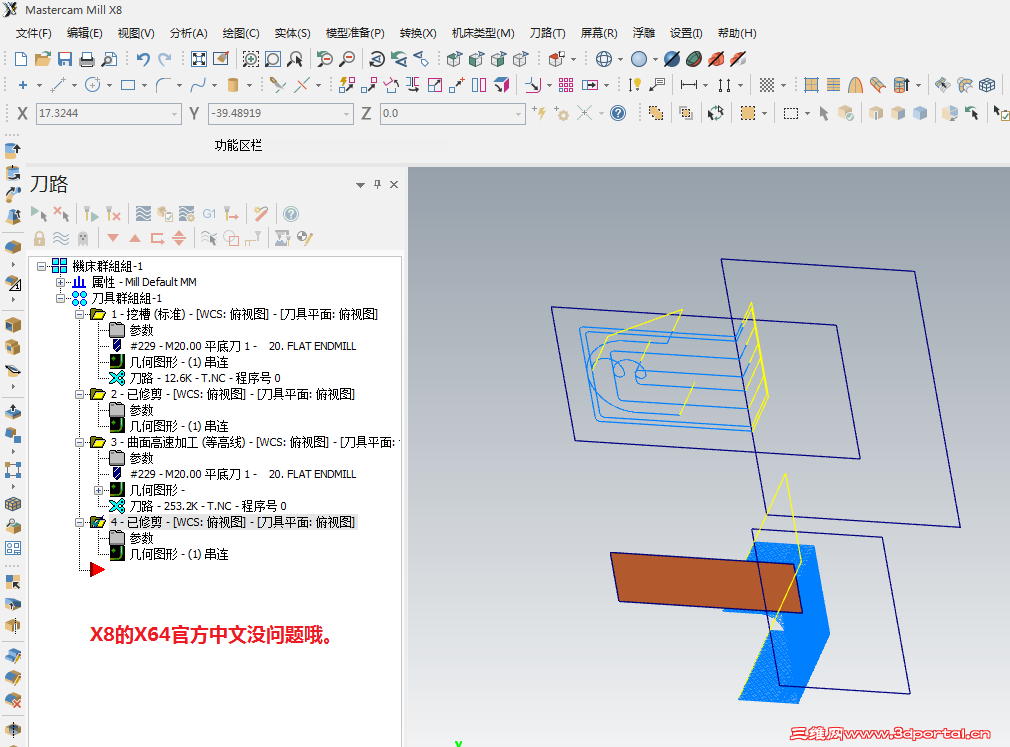Select operation 2 已修剪 folder icon
The image size is (1010, 747).
[98, 394]
